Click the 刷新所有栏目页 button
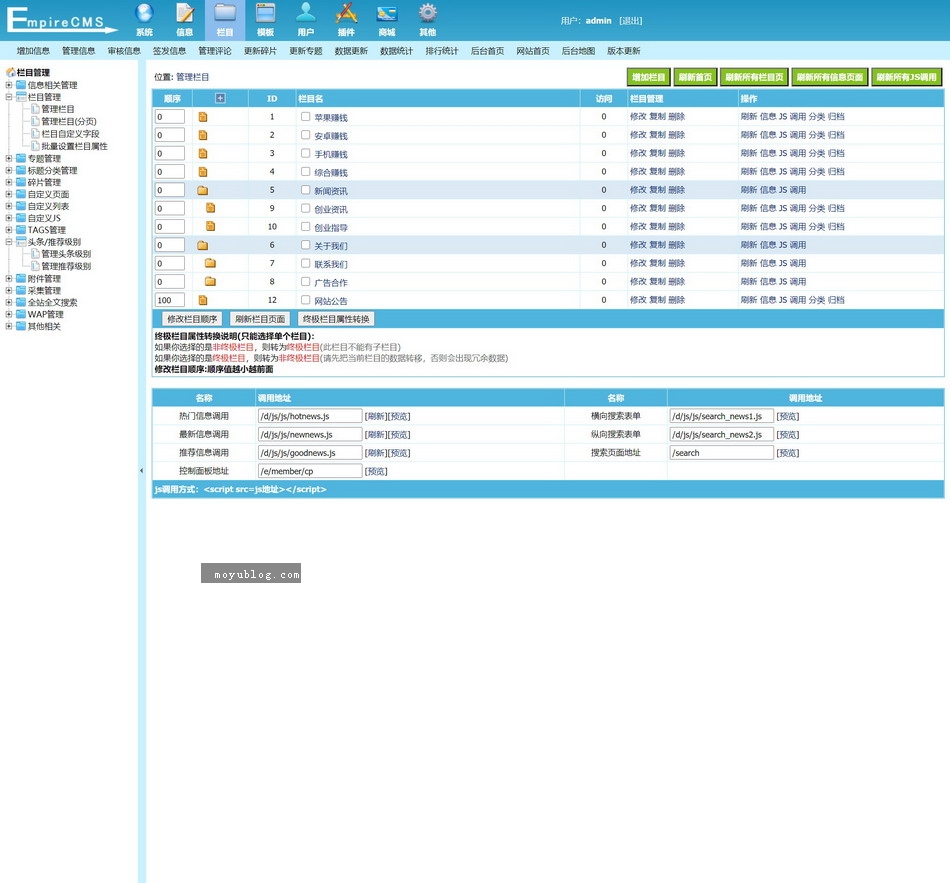This screenshot has width=950, height=883. coord(754,77)
